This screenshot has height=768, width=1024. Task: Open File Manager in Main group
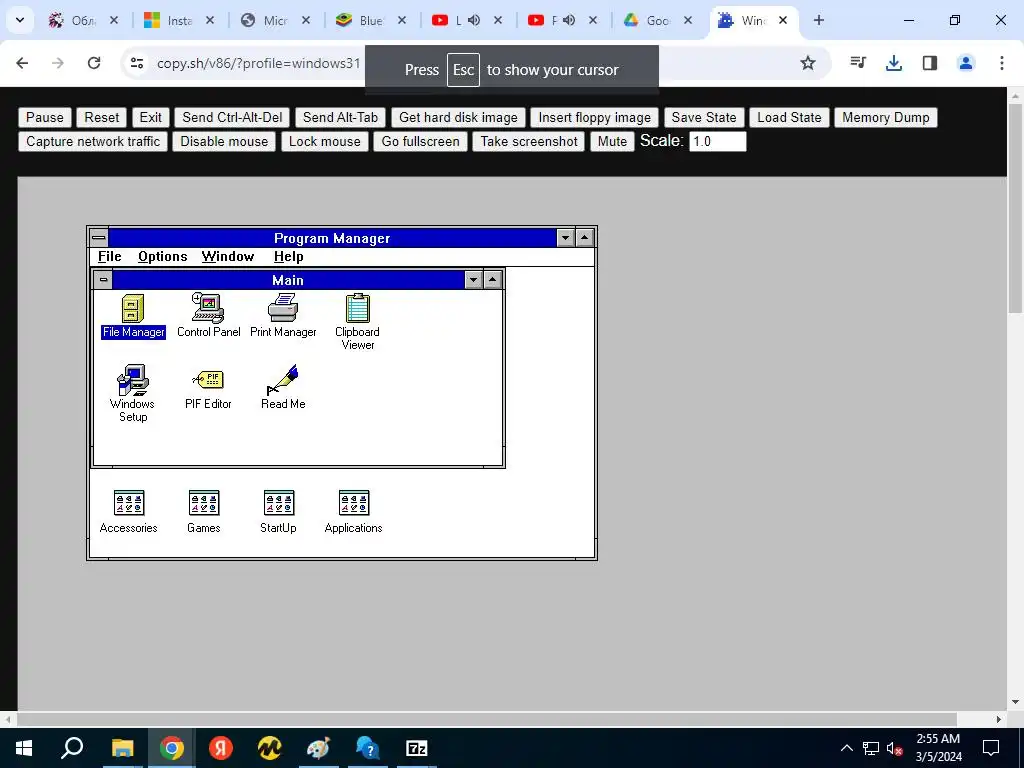[133, 316]
